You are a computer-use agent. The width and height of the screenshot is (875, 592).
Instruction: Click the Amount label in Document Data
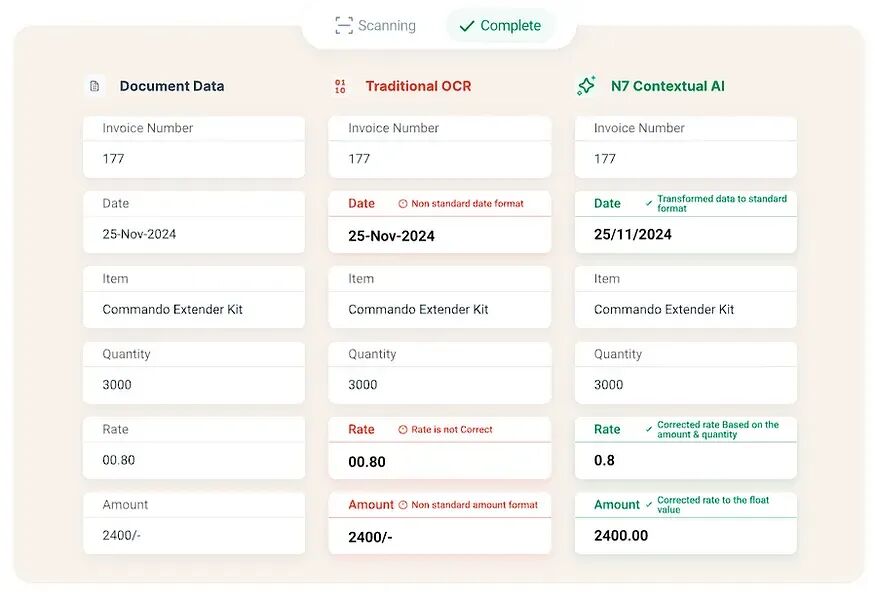pos(125,505)
